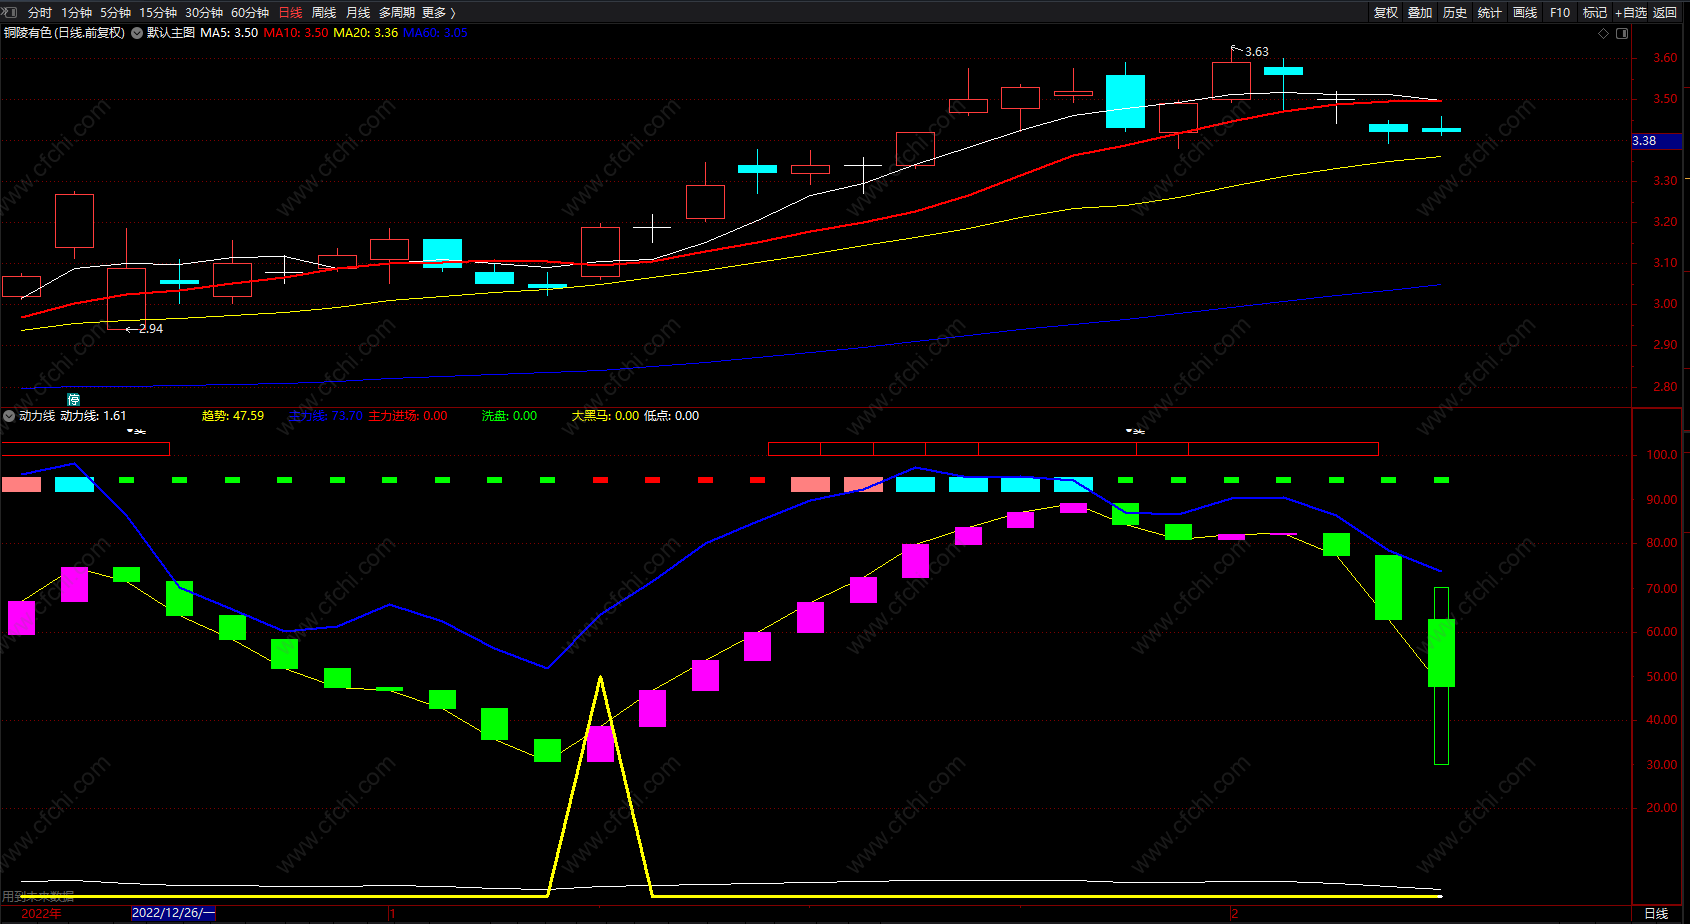Select the 日线 daily chart tab

[290, 13]
